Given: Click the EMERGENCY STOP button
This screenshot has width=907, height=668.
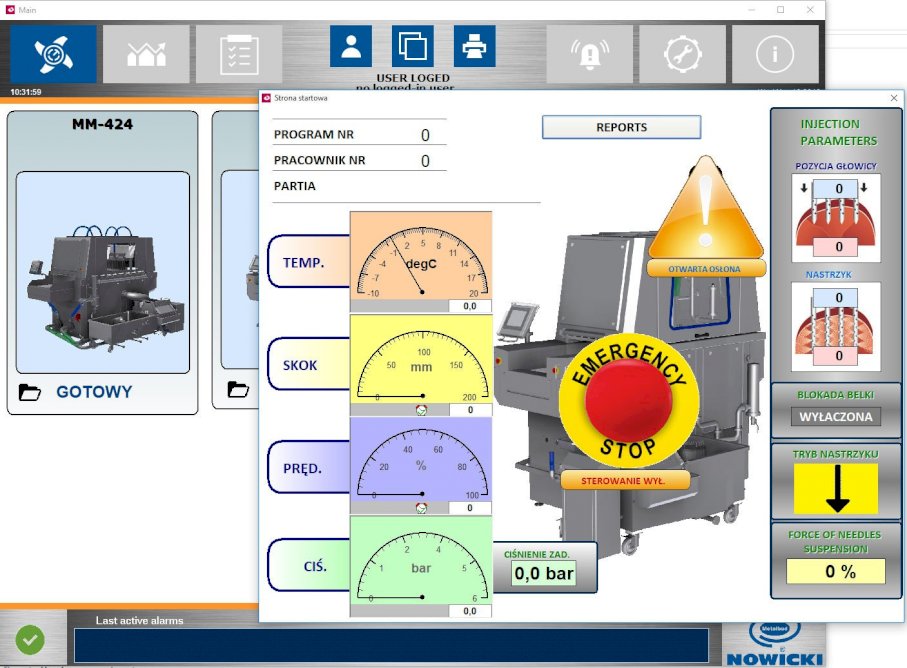Looking at the screenshot, I should [629, 401].
